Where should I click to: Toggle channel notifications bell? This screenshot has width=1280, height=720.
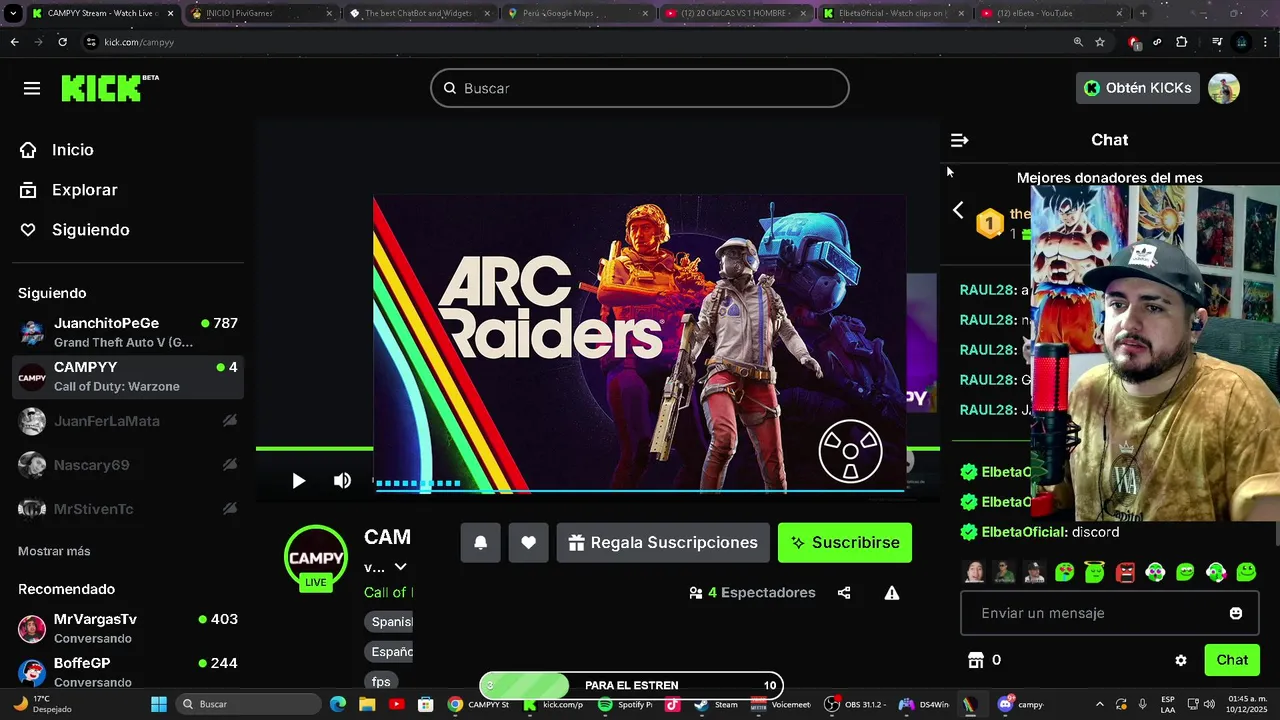click(x=480, y=543)
